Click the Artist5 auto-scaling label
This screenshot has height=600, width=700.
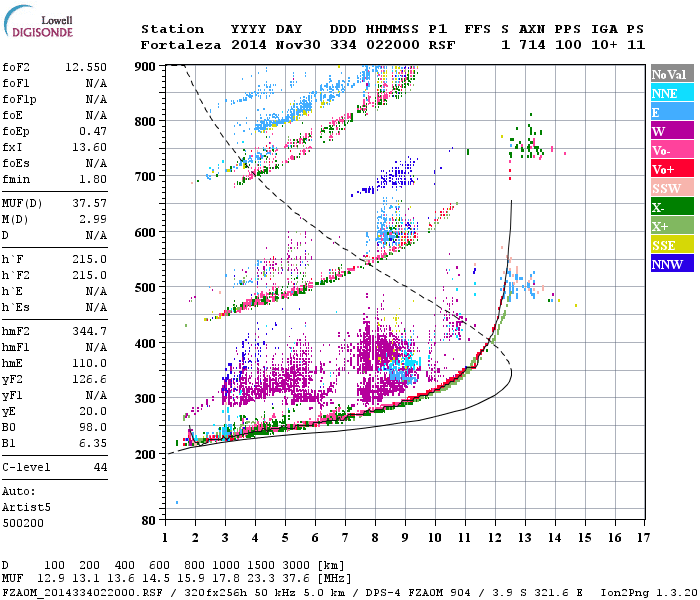(26, 508)
